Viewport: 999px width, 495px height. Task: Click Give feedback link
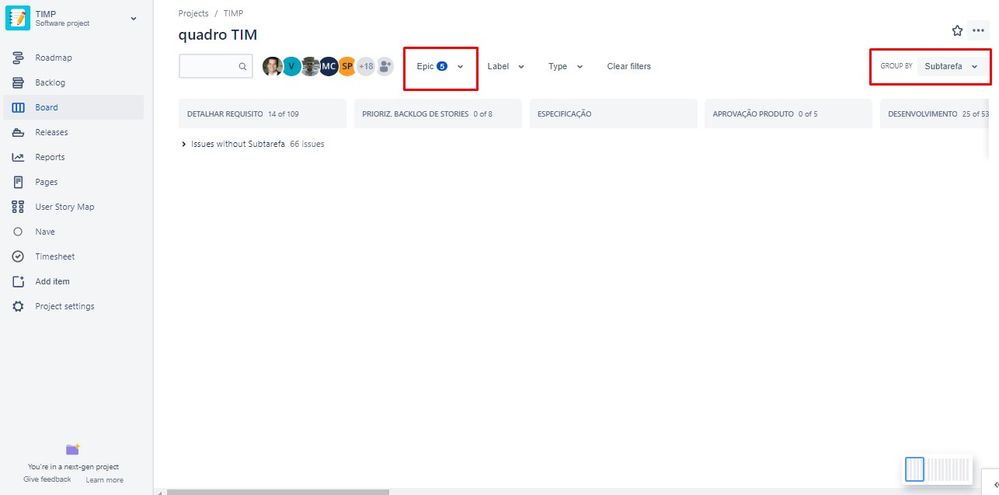[x=47, y=480]
